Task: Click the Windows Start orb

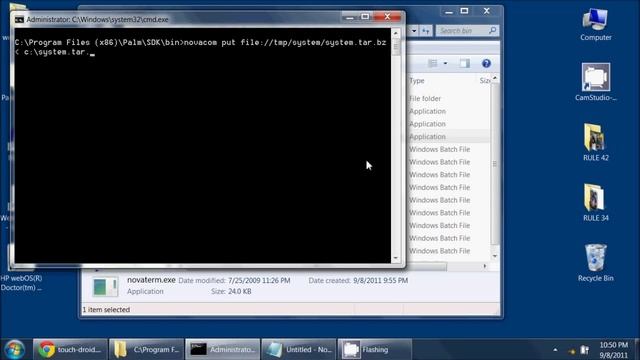Action: pos(15,349)
